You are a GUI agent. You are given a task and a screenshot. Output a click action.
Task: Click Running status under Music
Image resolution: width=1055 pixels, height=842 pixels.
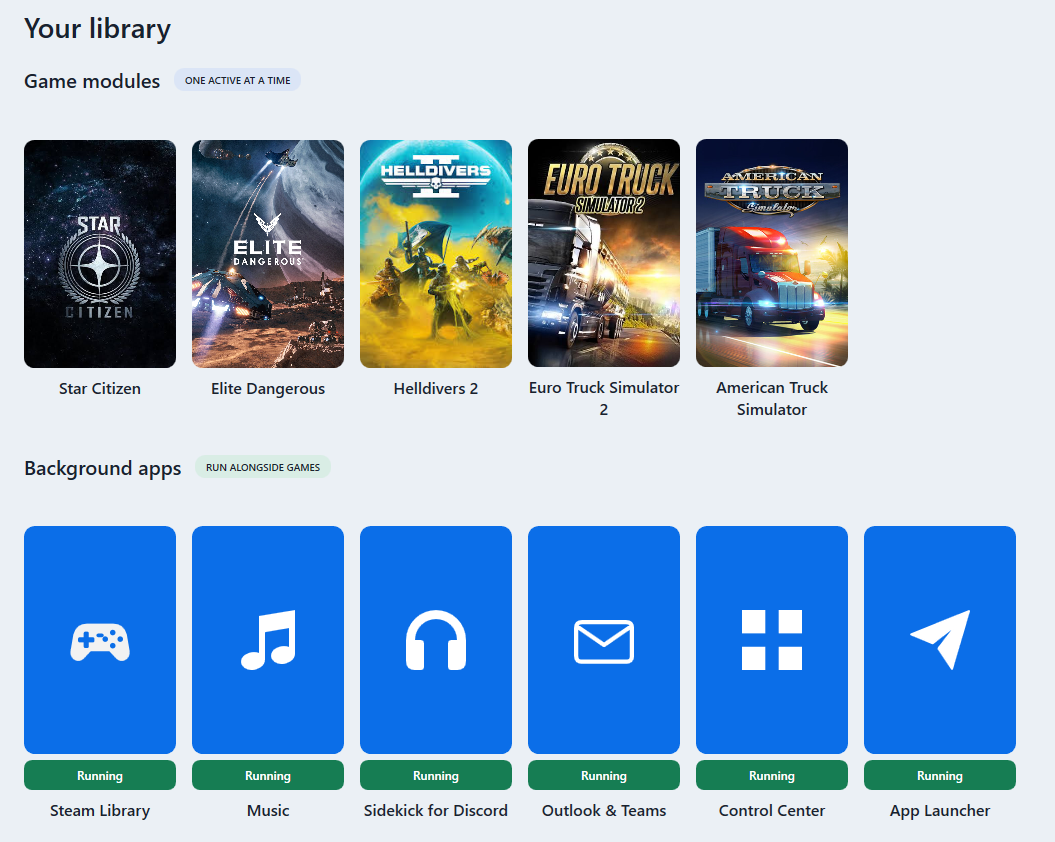coord(268,775)
